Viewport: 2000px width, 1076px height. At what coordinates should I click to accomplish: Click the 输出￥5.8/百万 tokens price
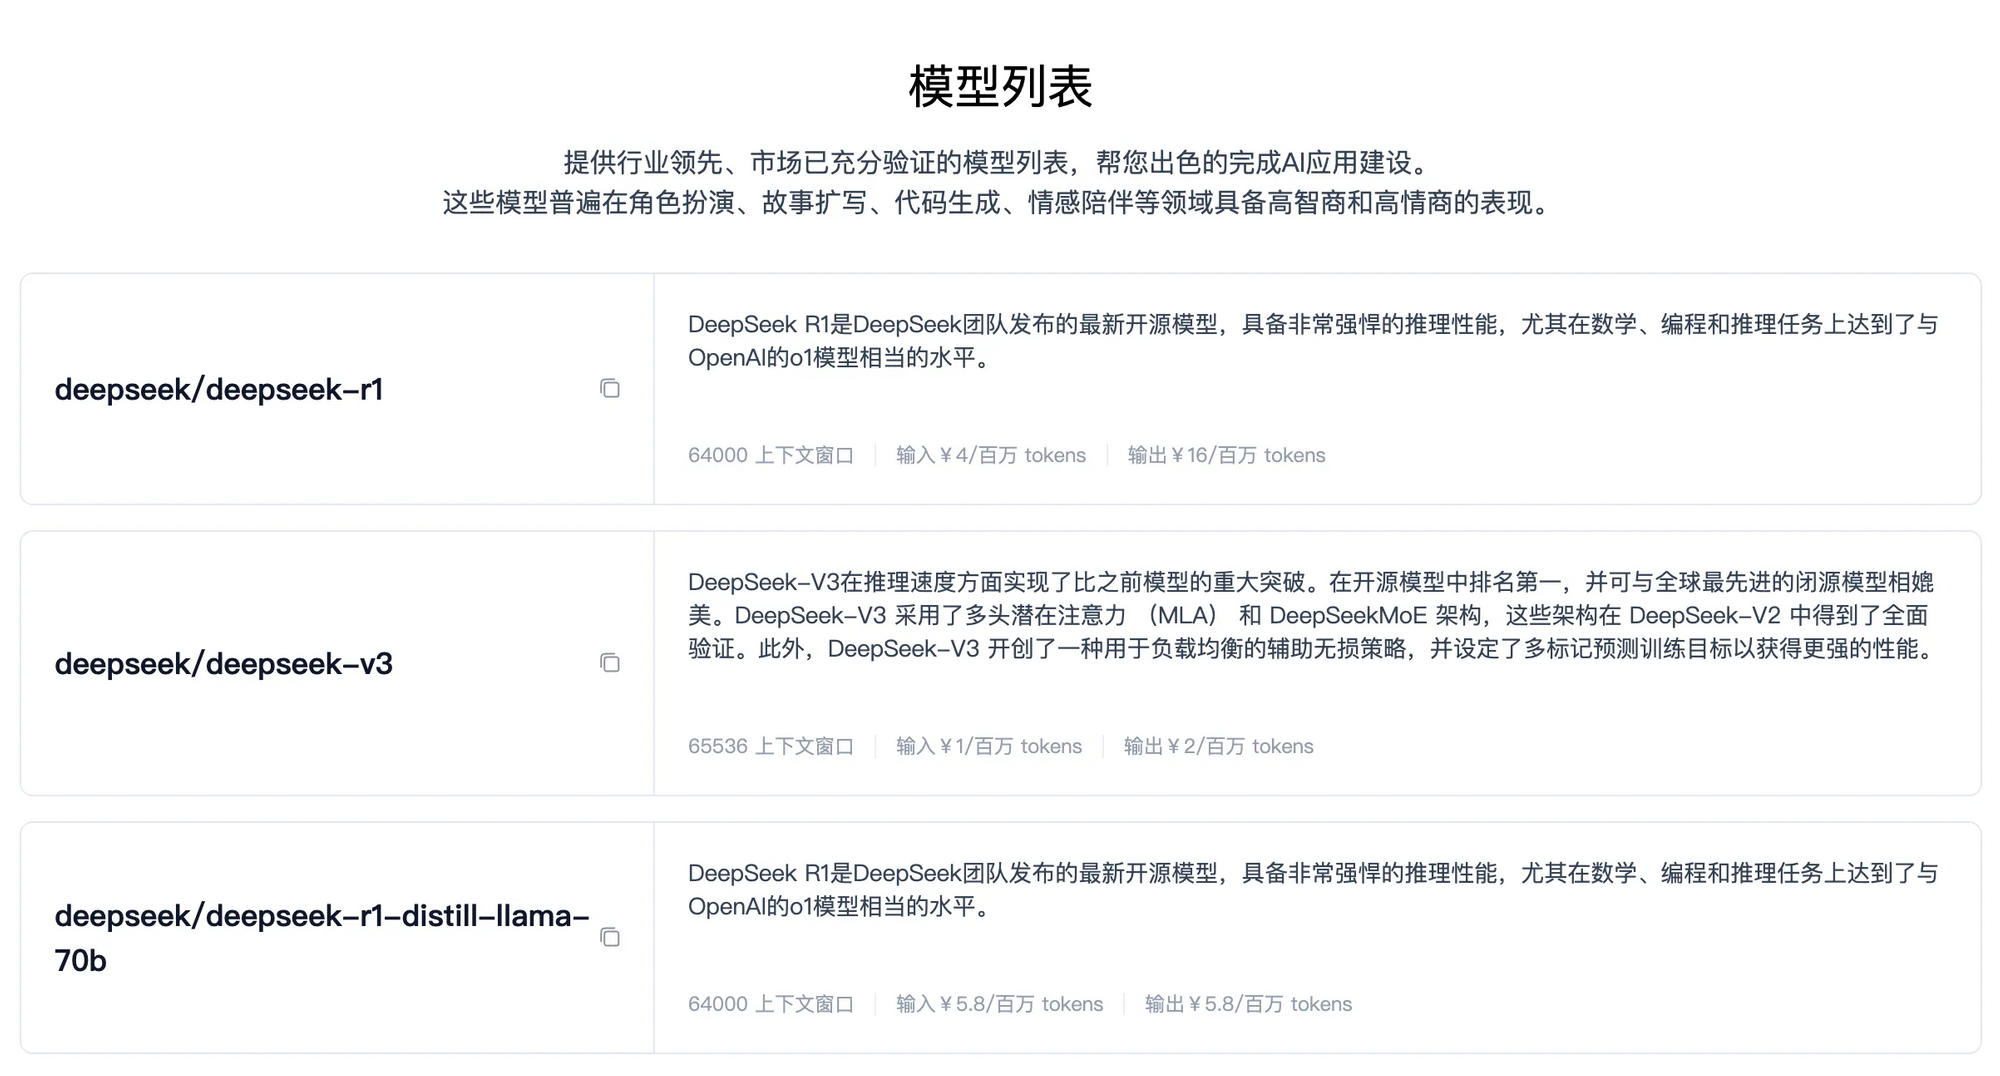point(1248,1004)
